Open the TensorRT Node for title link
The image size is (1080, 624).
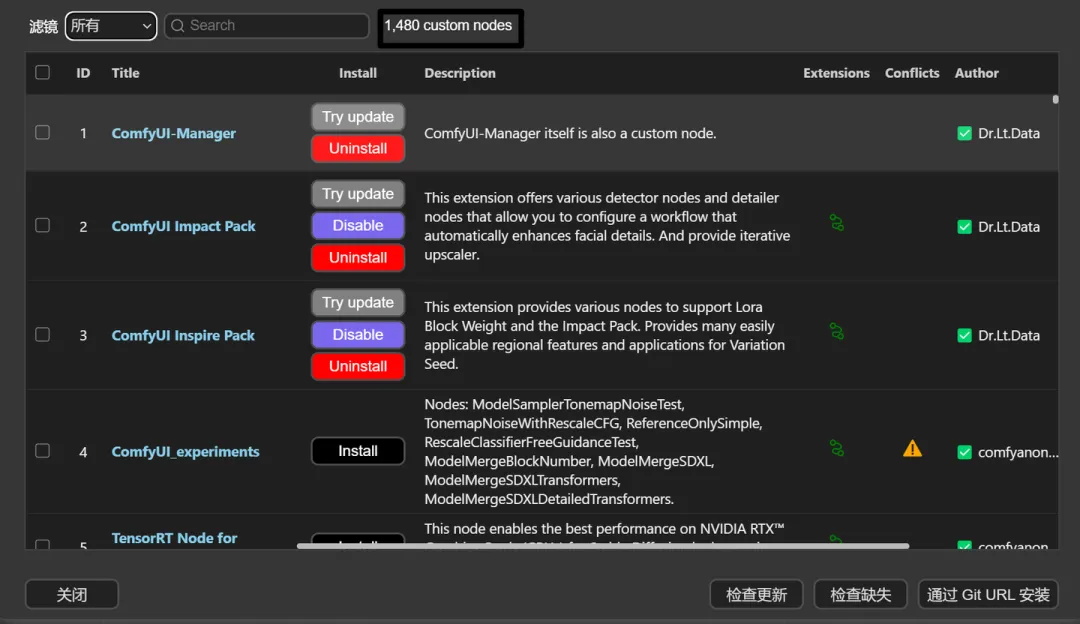[174, 538]
